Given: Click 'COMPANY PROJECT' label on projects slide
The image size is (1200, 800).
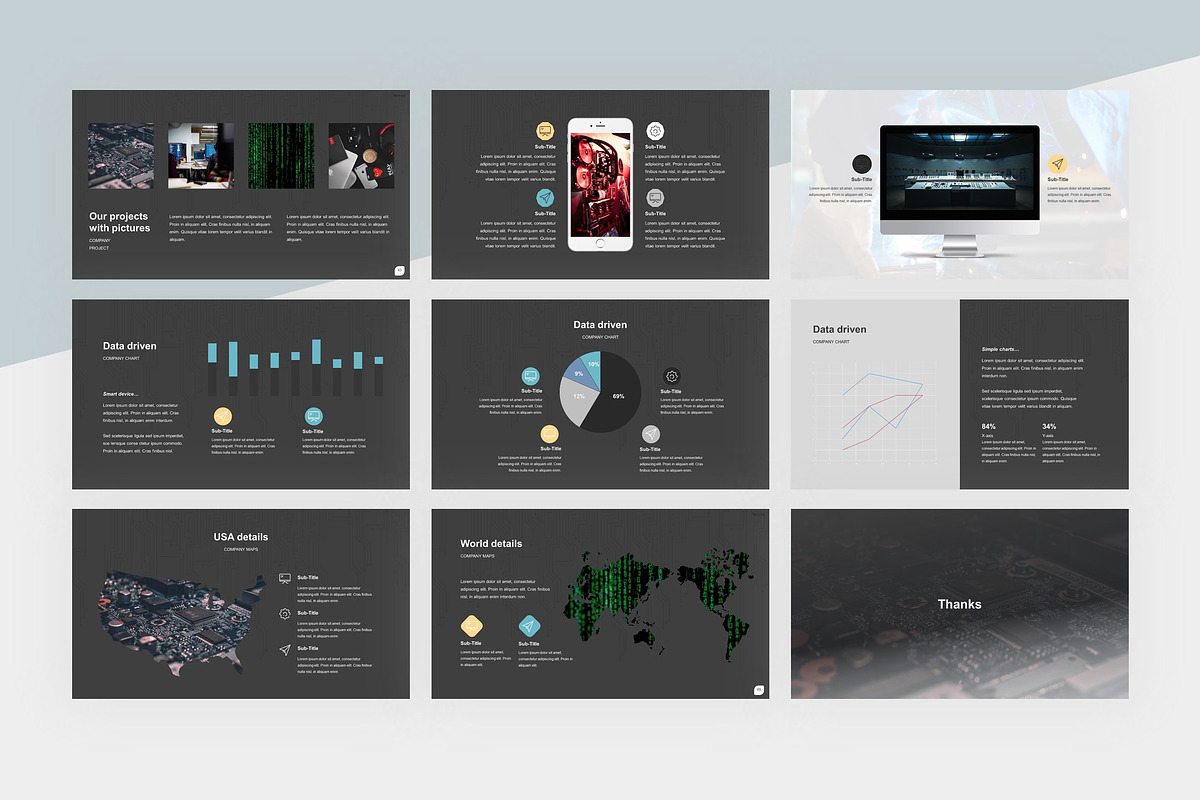Looking at the screenshot, I should (100, 244).
